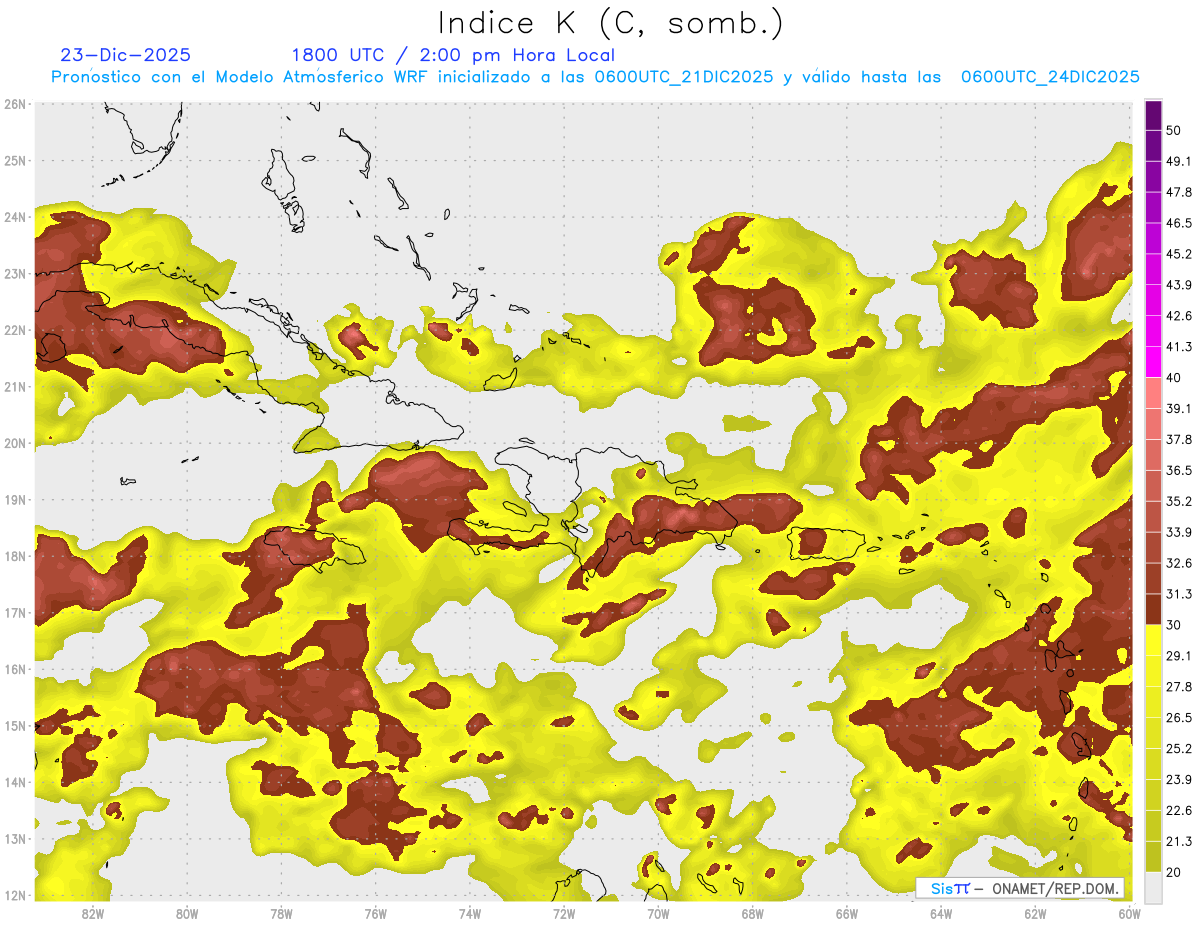Click the "78W" longitude label

(x=281, y=913)
